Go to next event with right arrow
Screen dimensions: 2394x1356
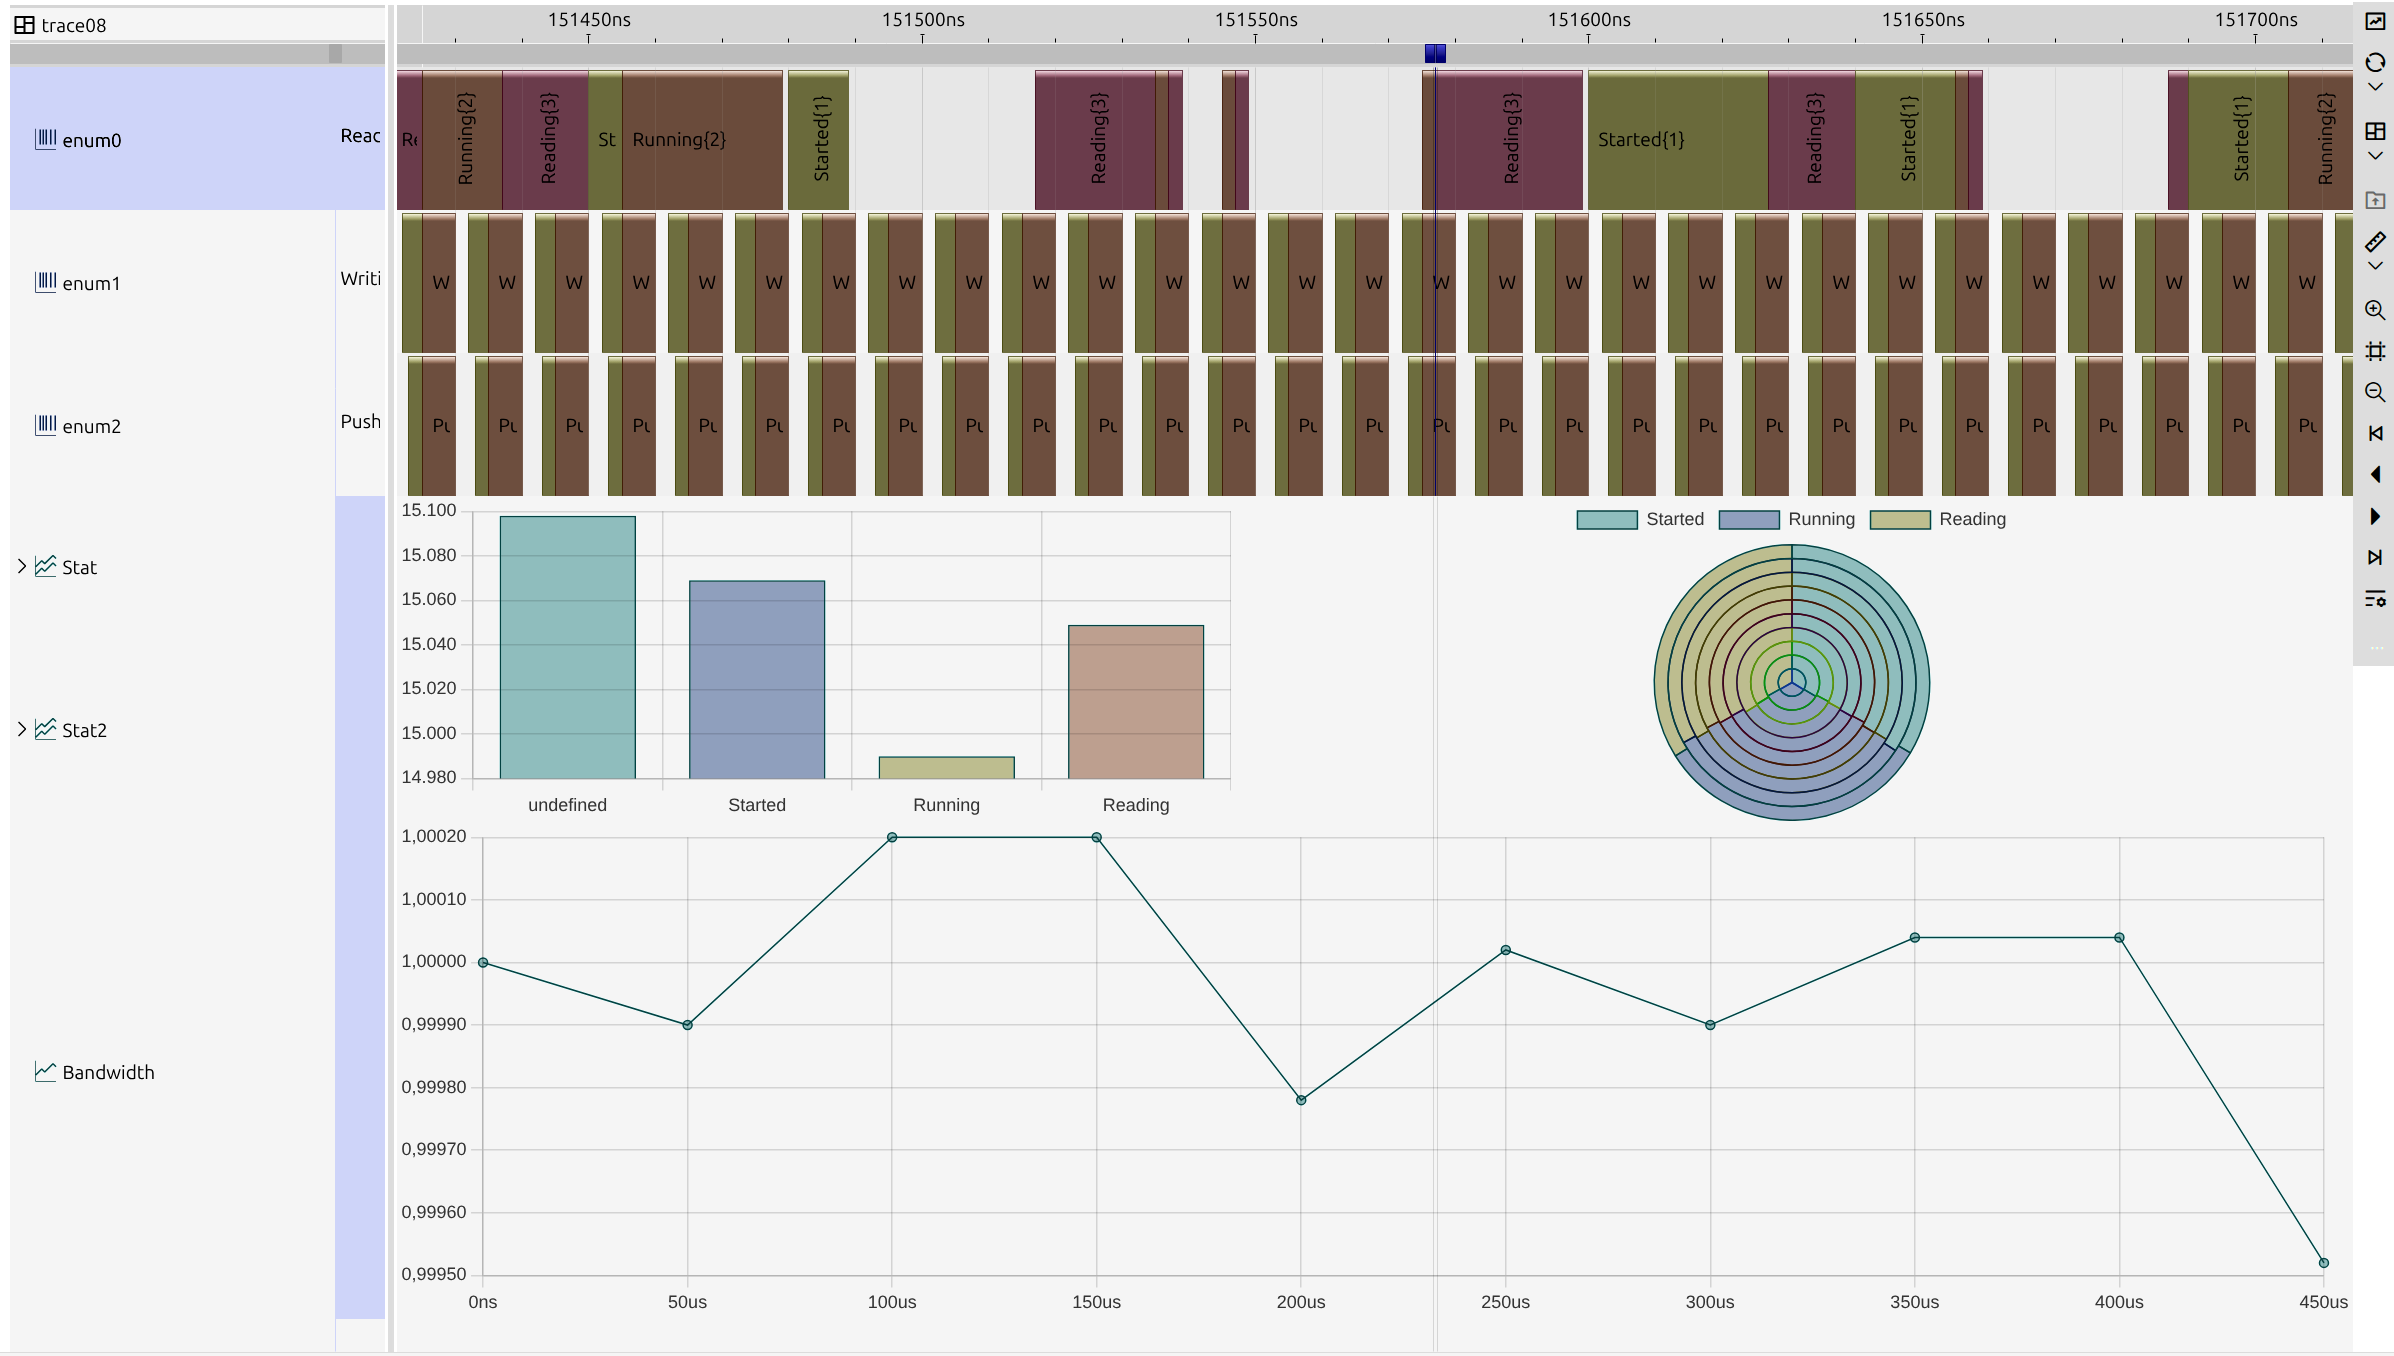[x=2375, y=516]
